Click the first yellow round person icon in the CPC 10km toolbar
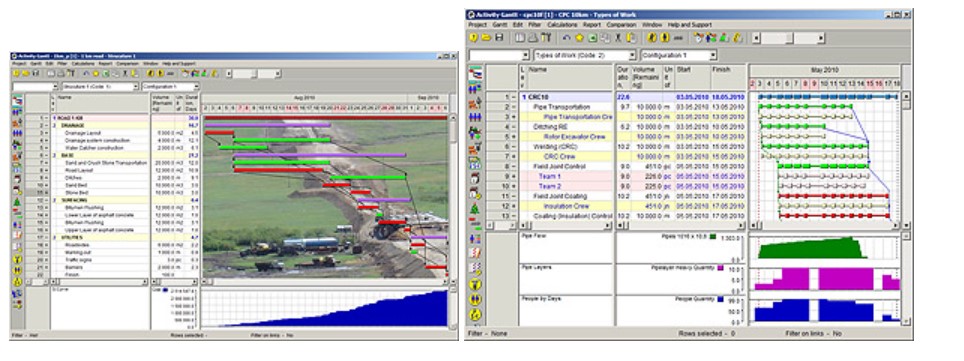 652,38
